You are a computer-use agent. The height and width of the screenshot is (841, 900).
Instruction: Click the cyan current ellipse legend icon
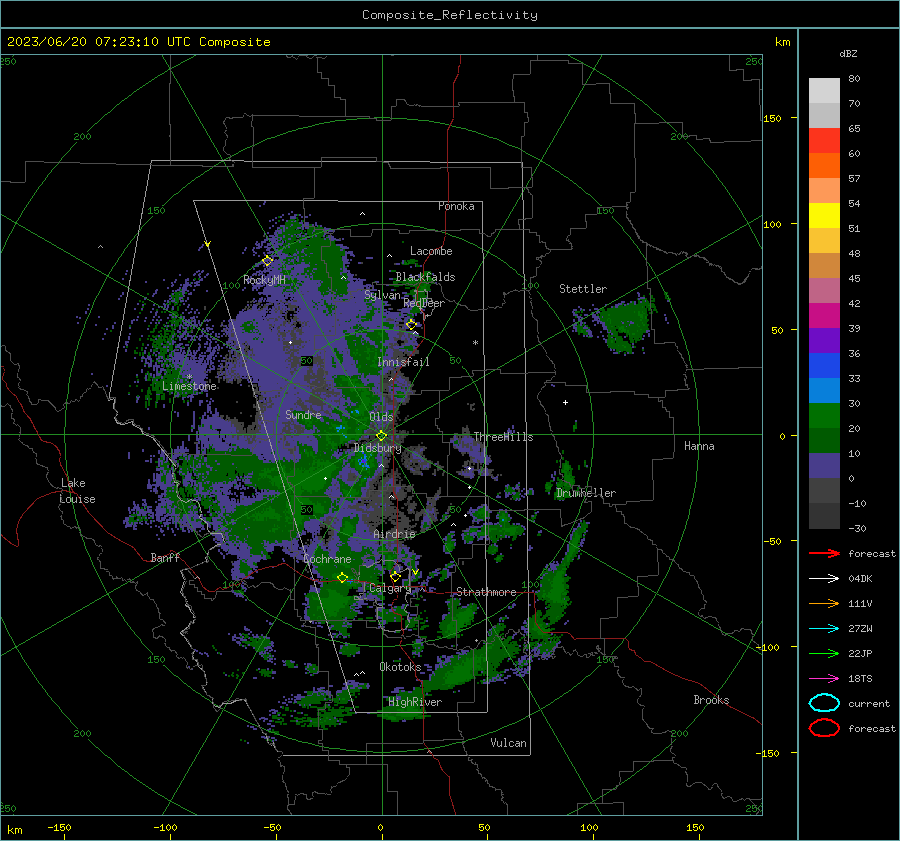click(x=824, y=703)
